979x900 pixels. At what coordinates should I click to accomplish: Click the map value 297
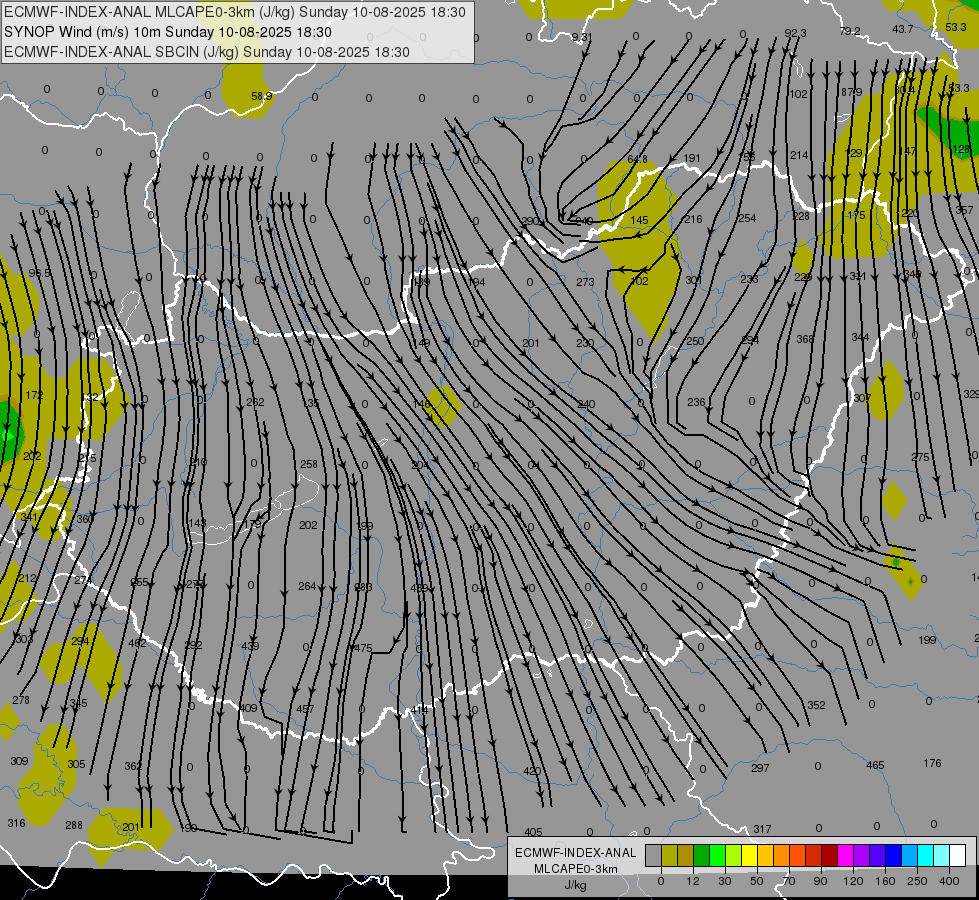760,768
